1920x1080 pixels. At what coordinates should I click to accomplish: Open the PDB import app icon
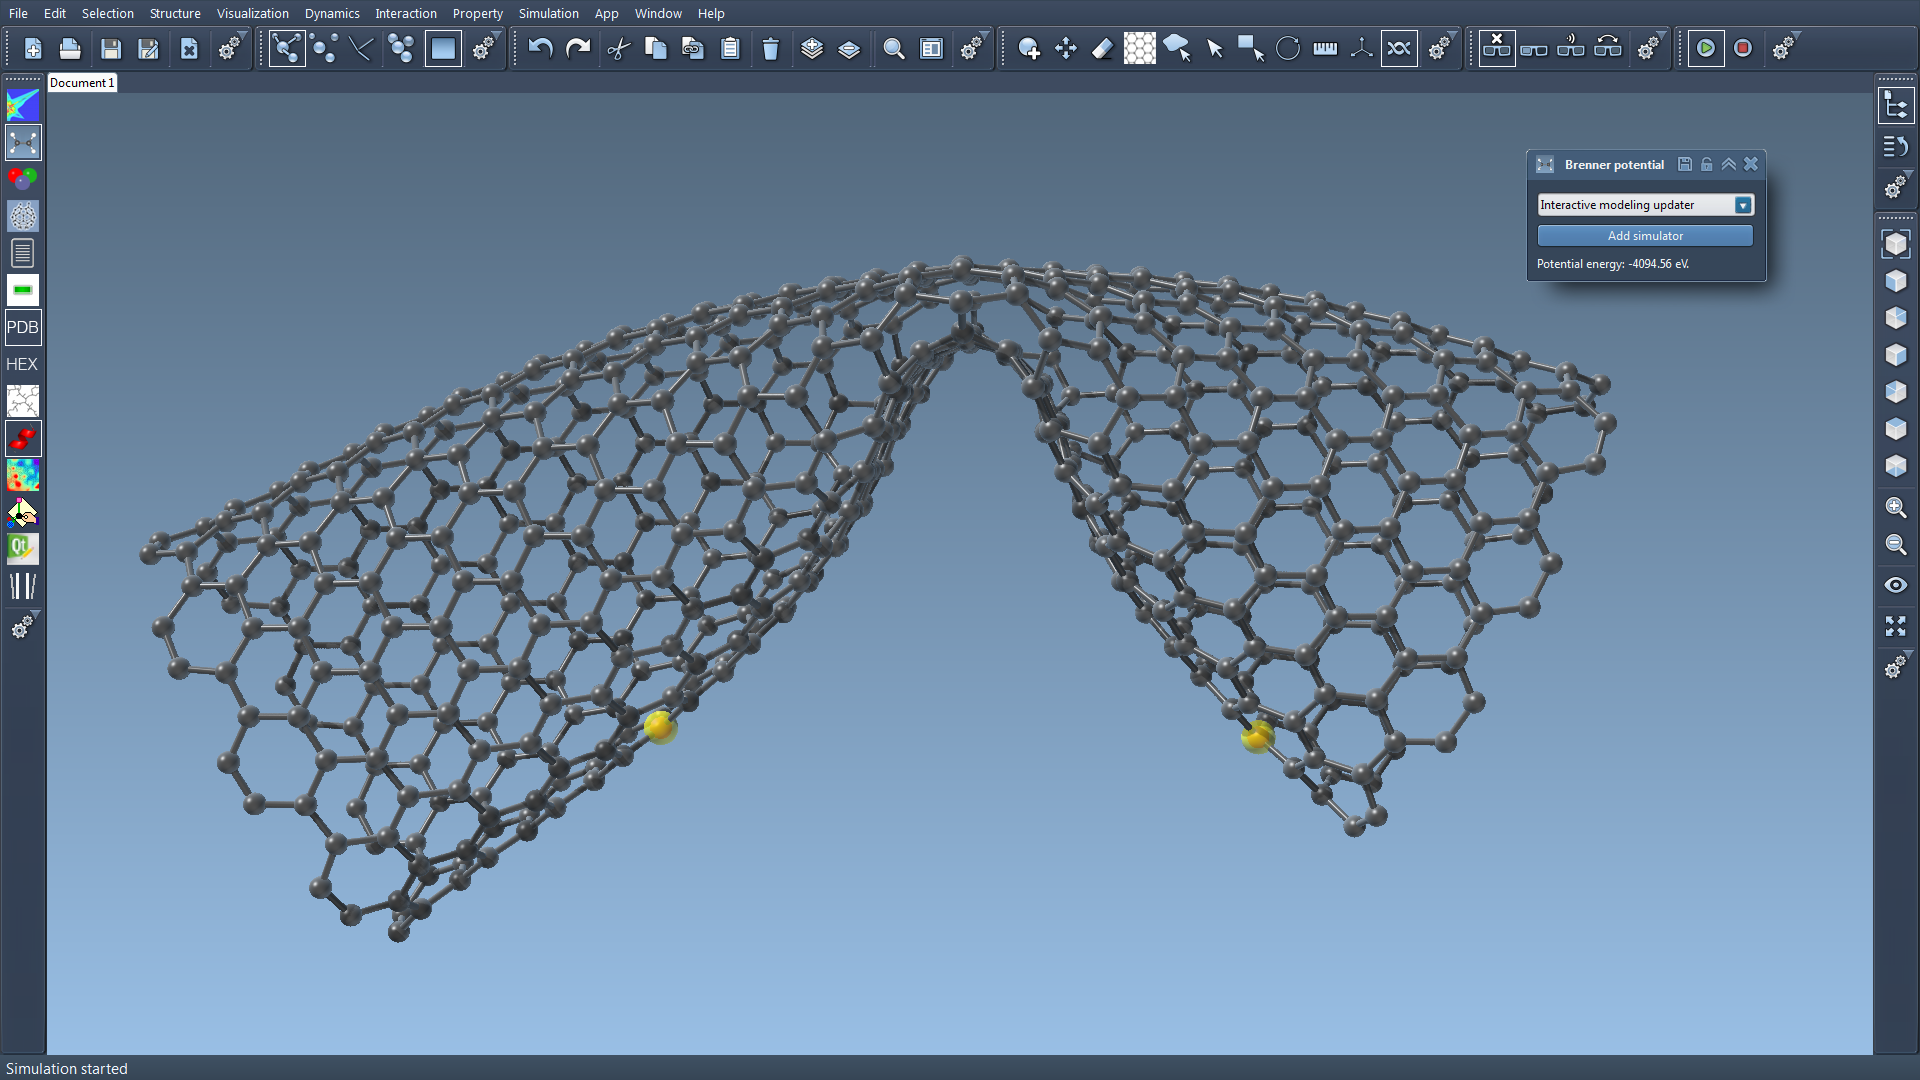pos(22,327)
